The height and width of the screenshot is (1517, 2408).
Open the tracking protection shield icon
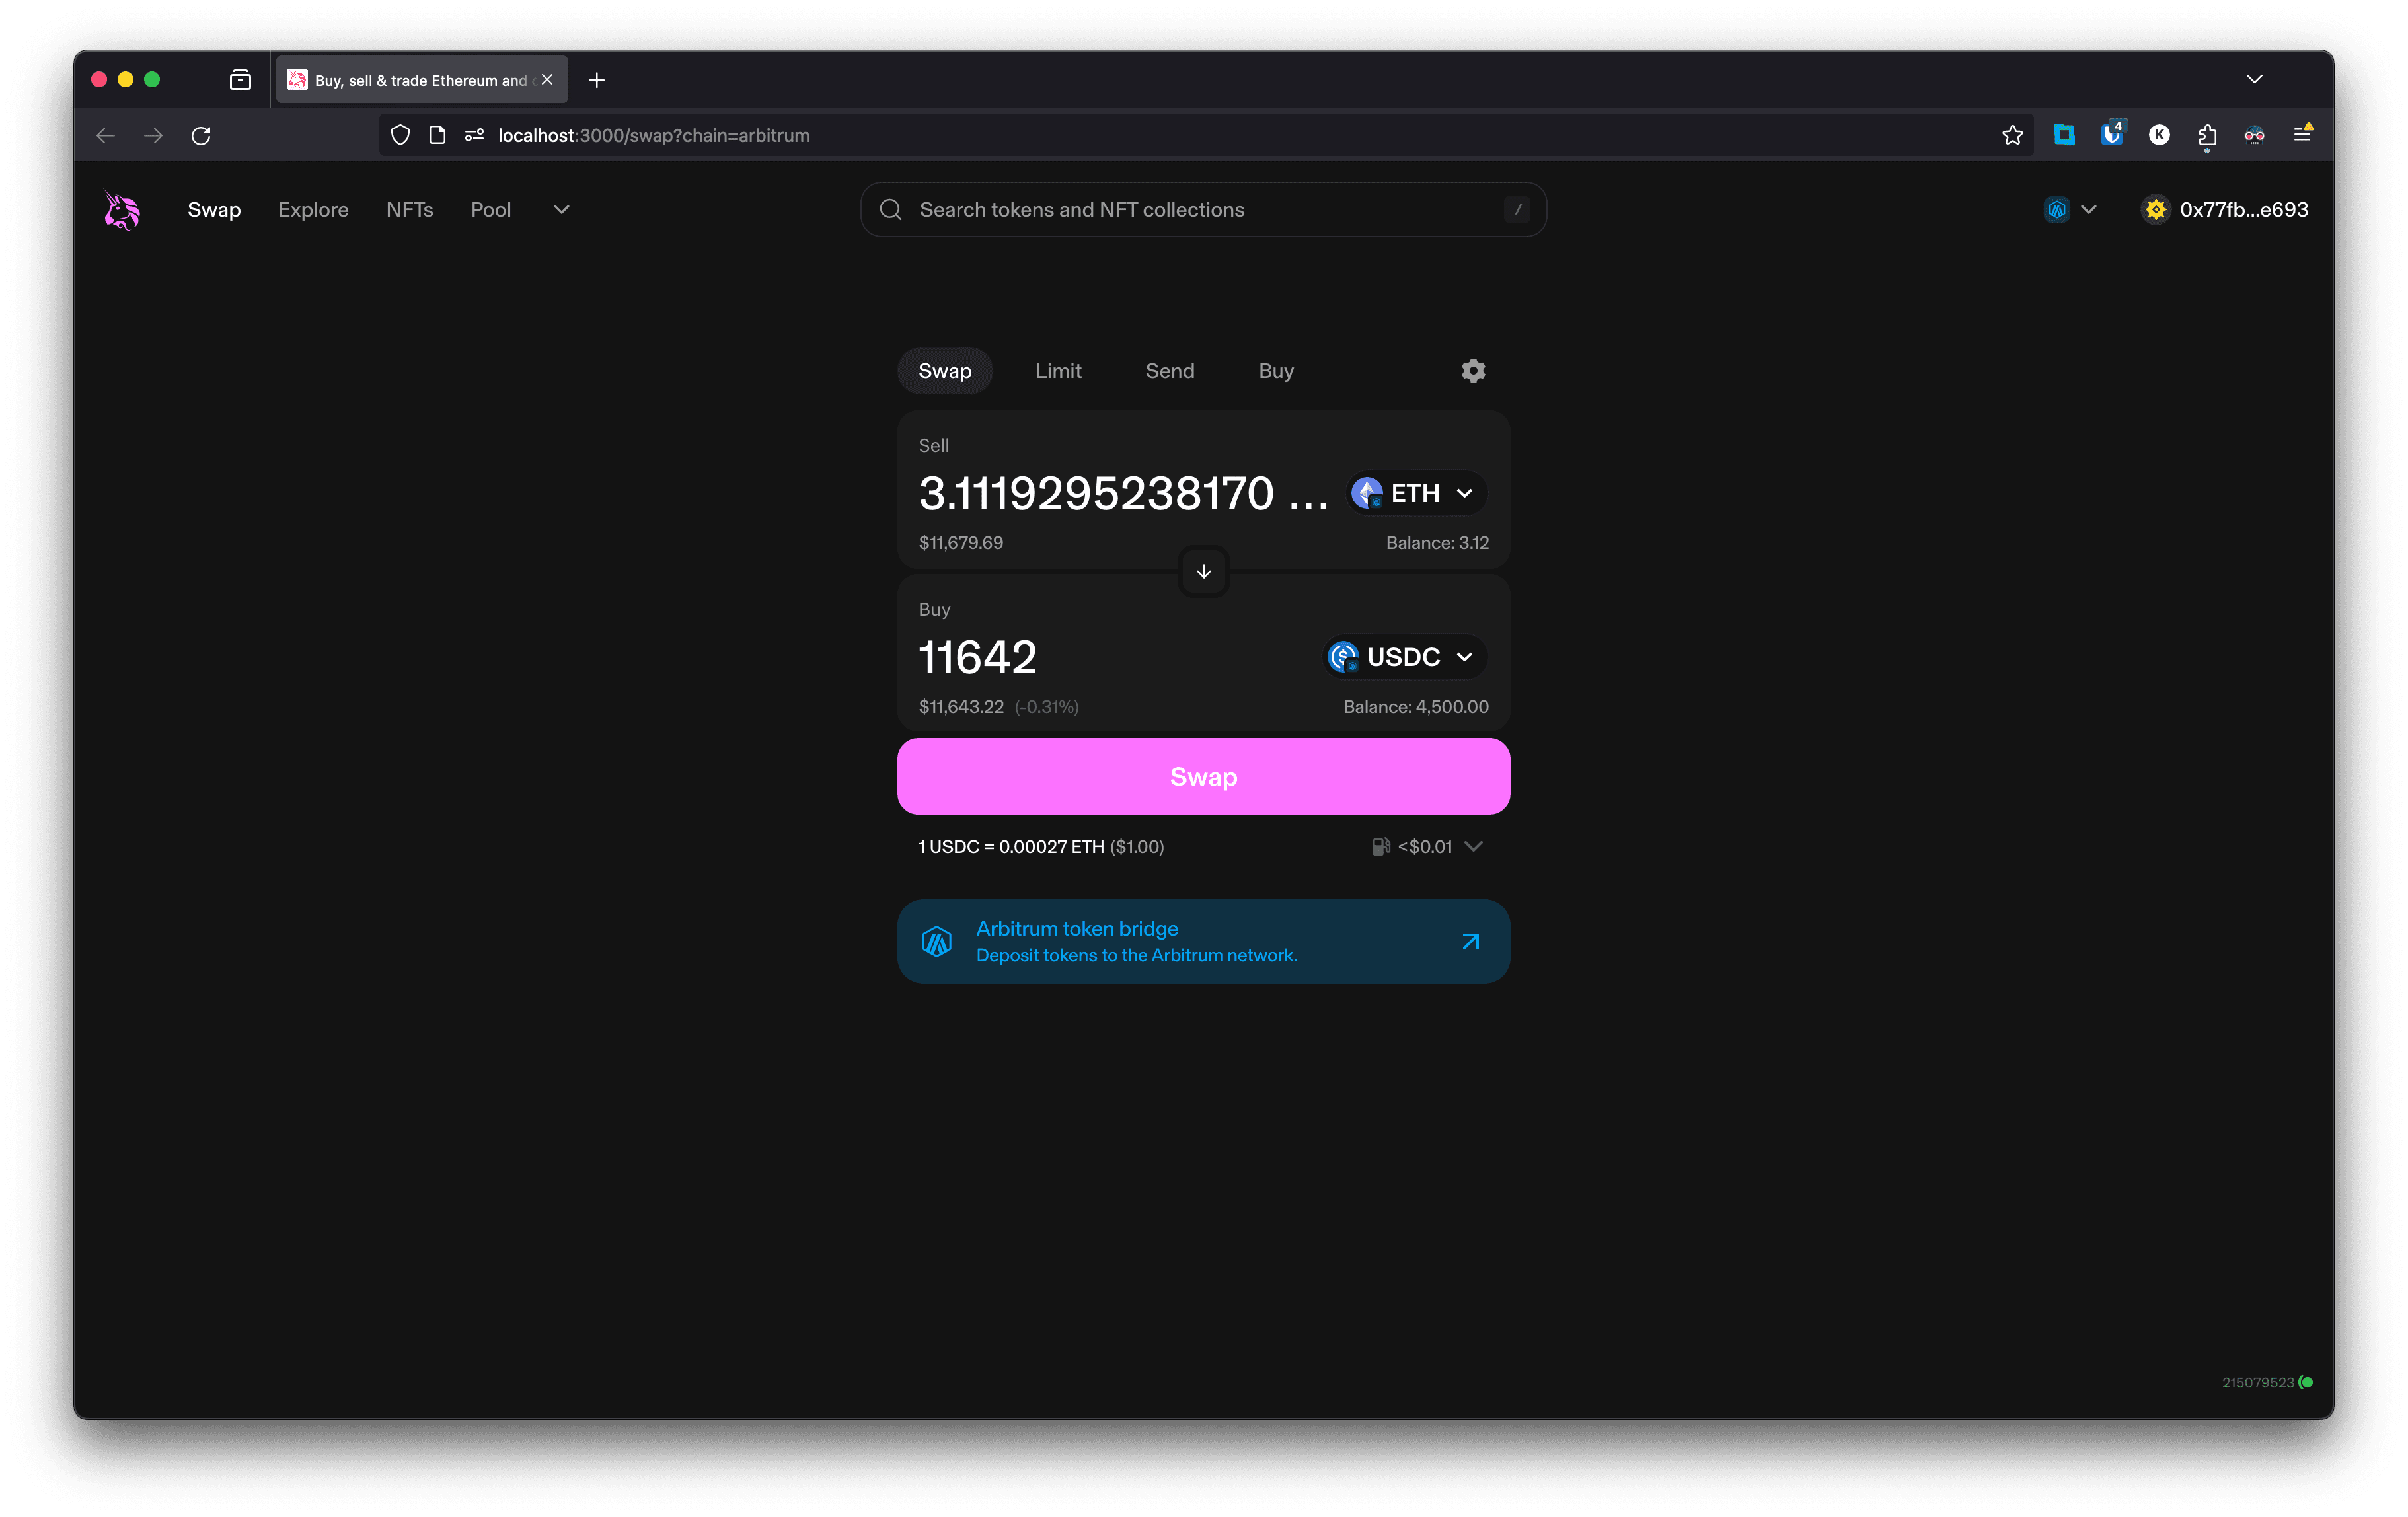400,135
